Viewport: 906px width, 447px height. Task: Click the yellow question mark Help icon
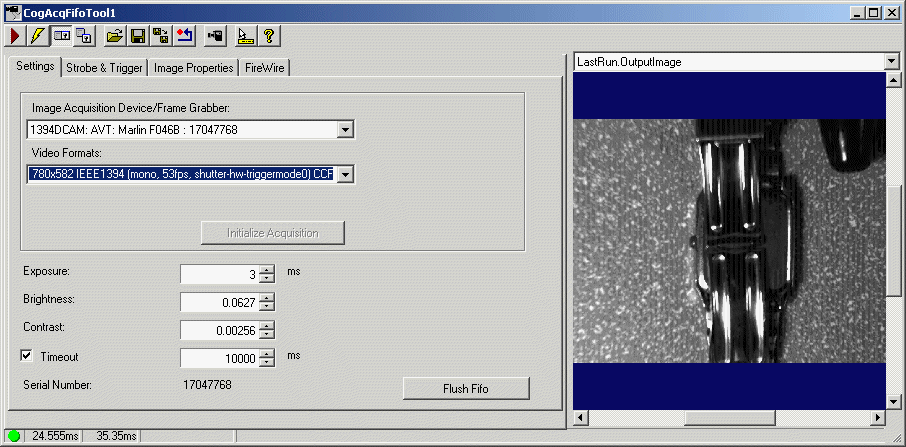pyautogui.click(x=268, y=36)
